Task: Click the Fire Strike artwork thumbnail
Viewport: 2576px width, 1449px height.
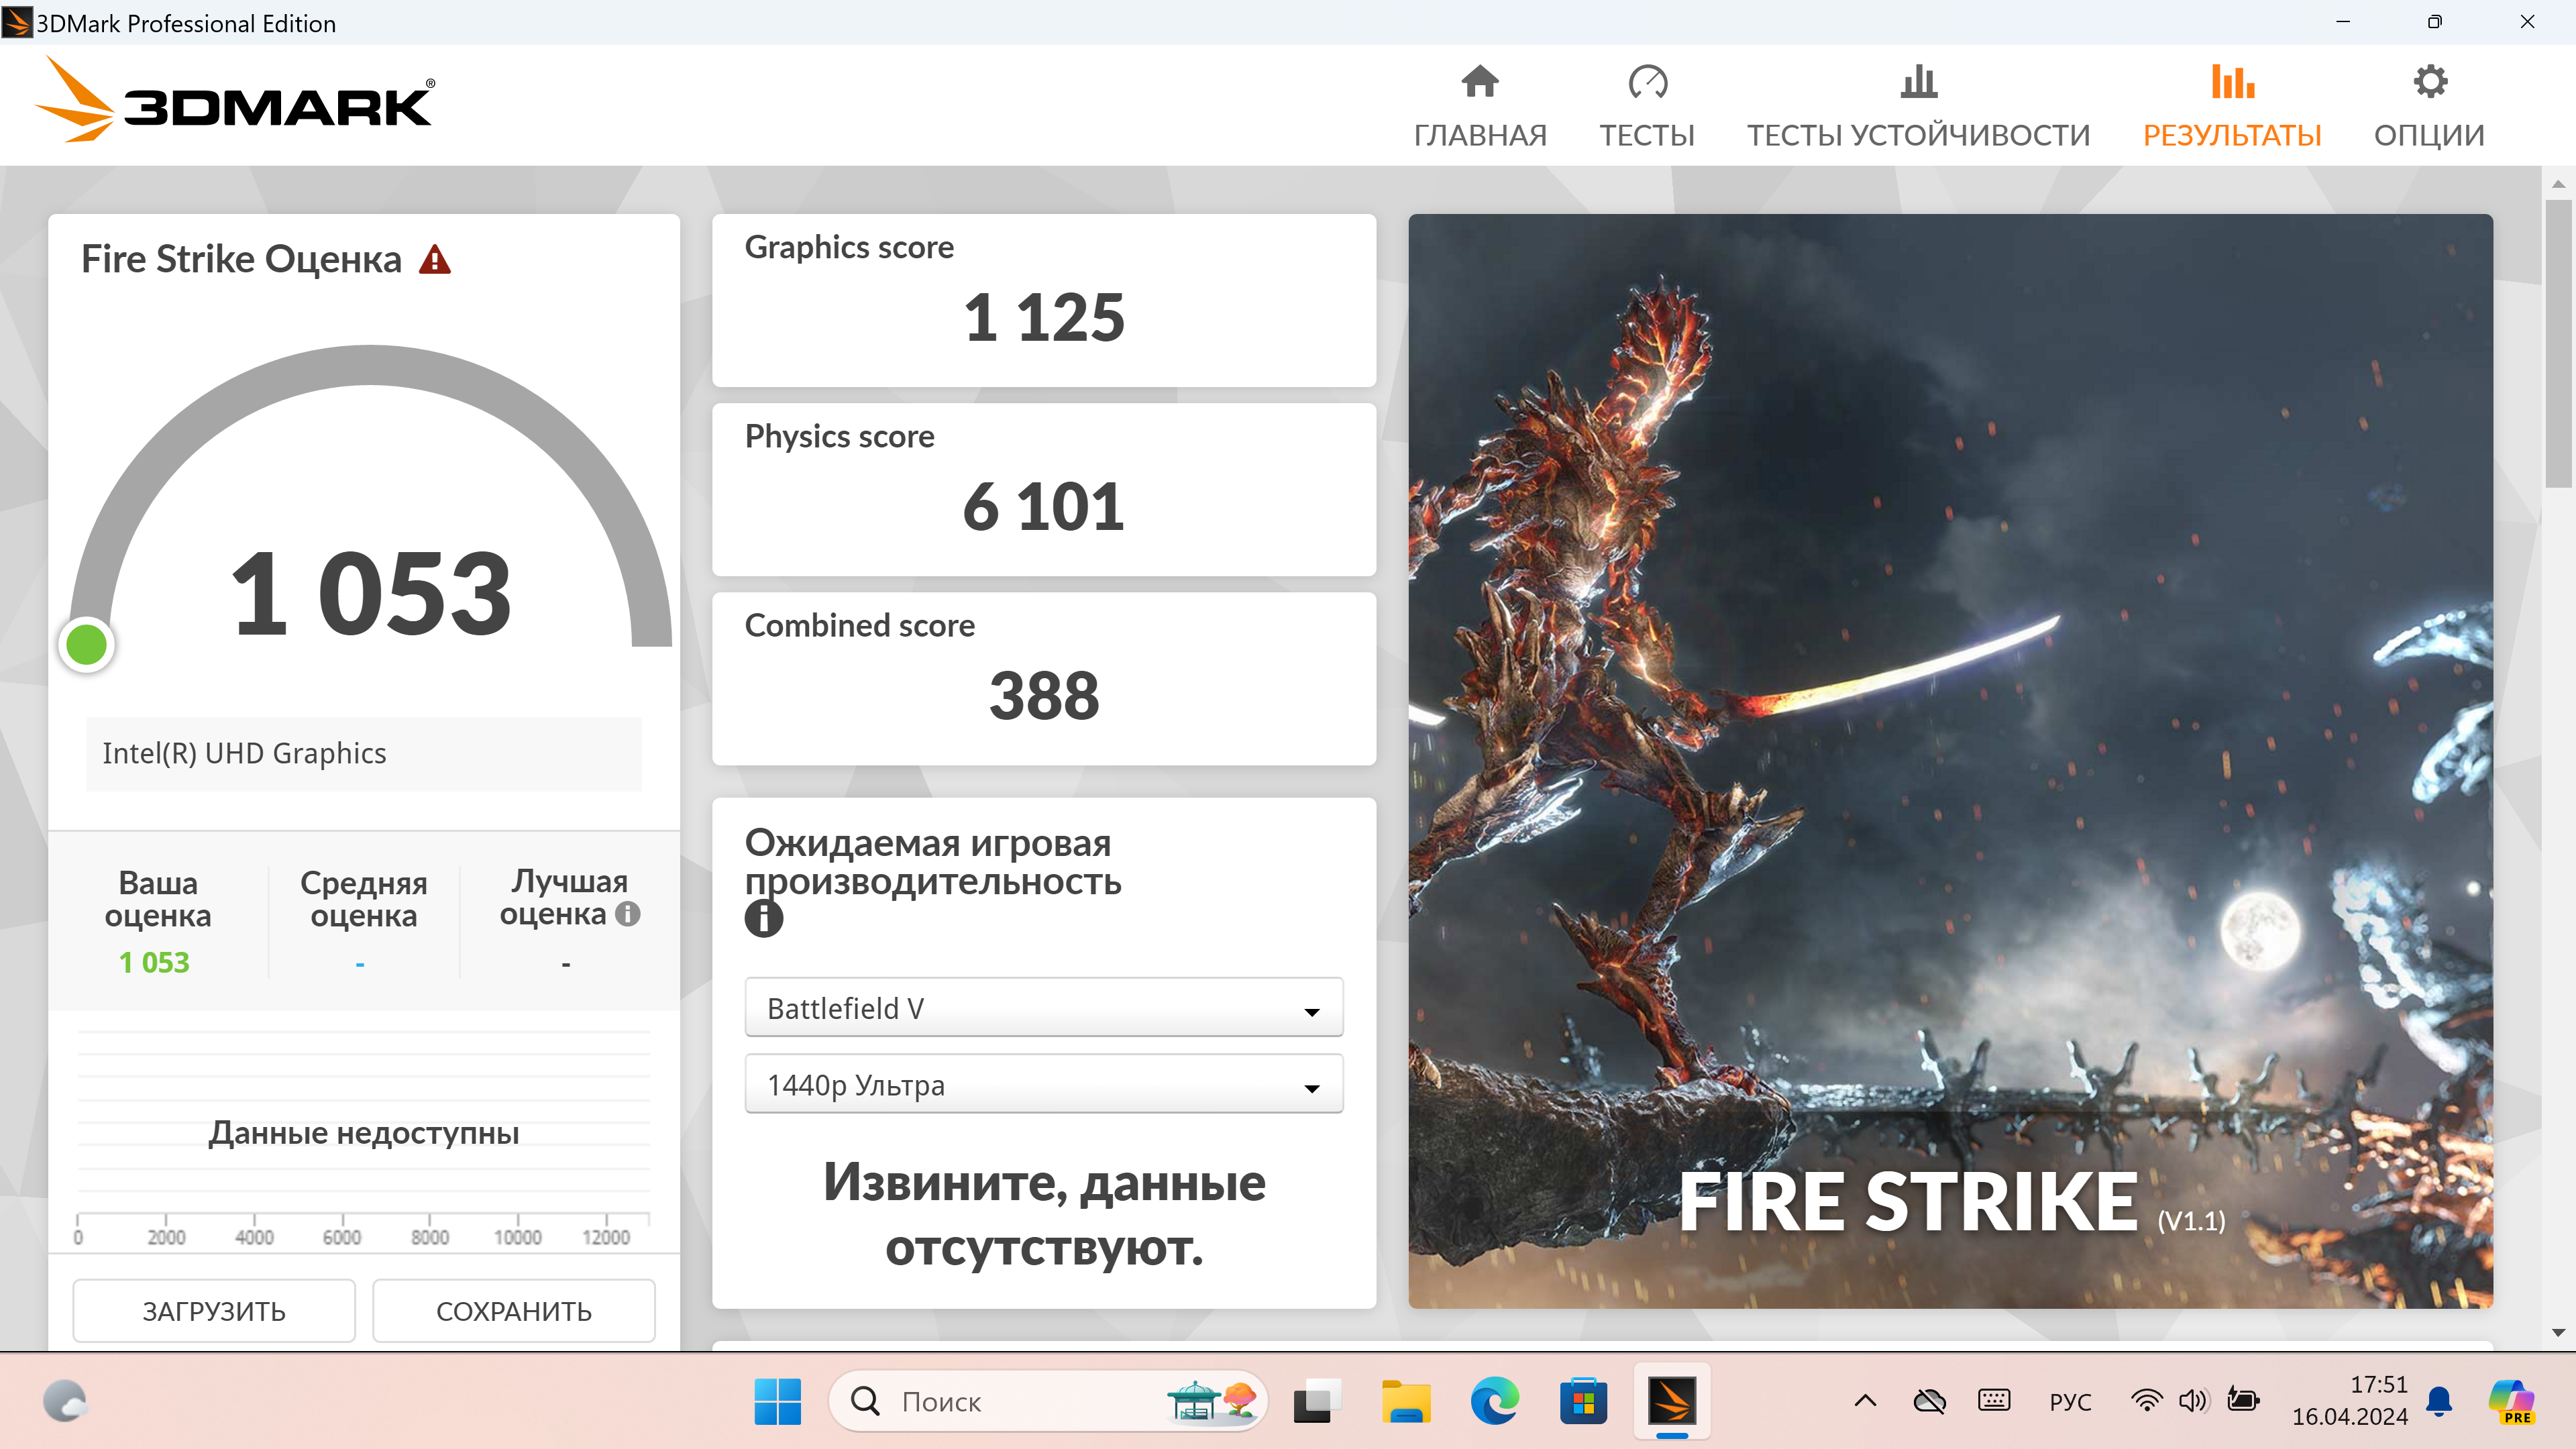Action: click(1950, 760)
